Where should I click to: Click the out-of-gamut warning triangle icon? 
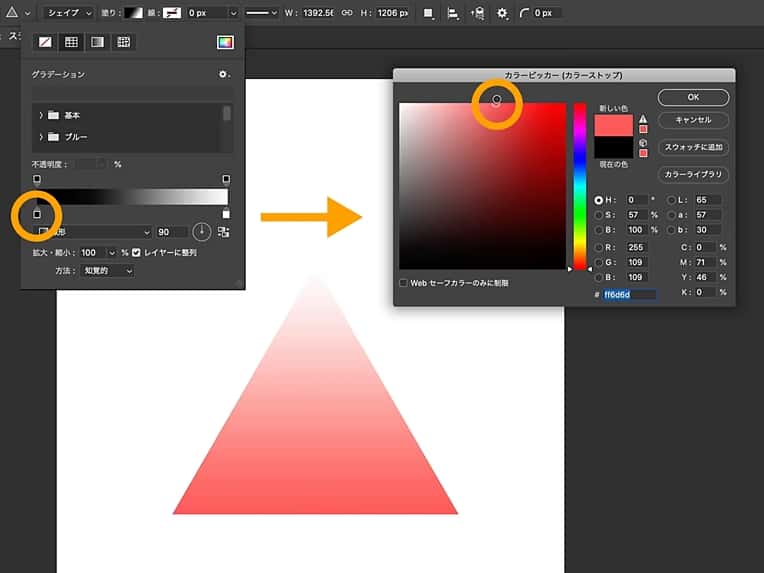pos(643,119)
